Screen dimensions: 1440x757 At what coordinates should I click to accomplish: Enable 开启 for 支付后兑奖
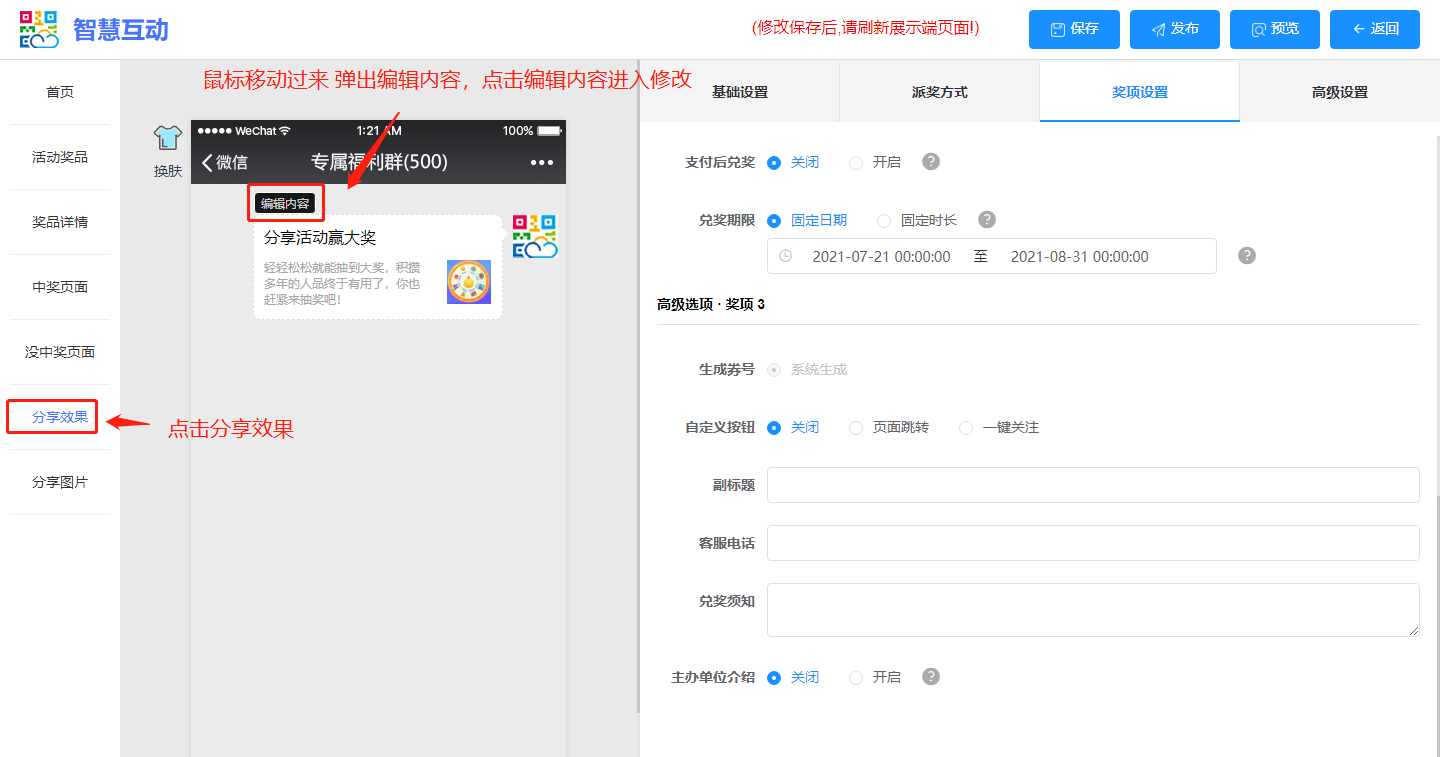tap(856, 163)
